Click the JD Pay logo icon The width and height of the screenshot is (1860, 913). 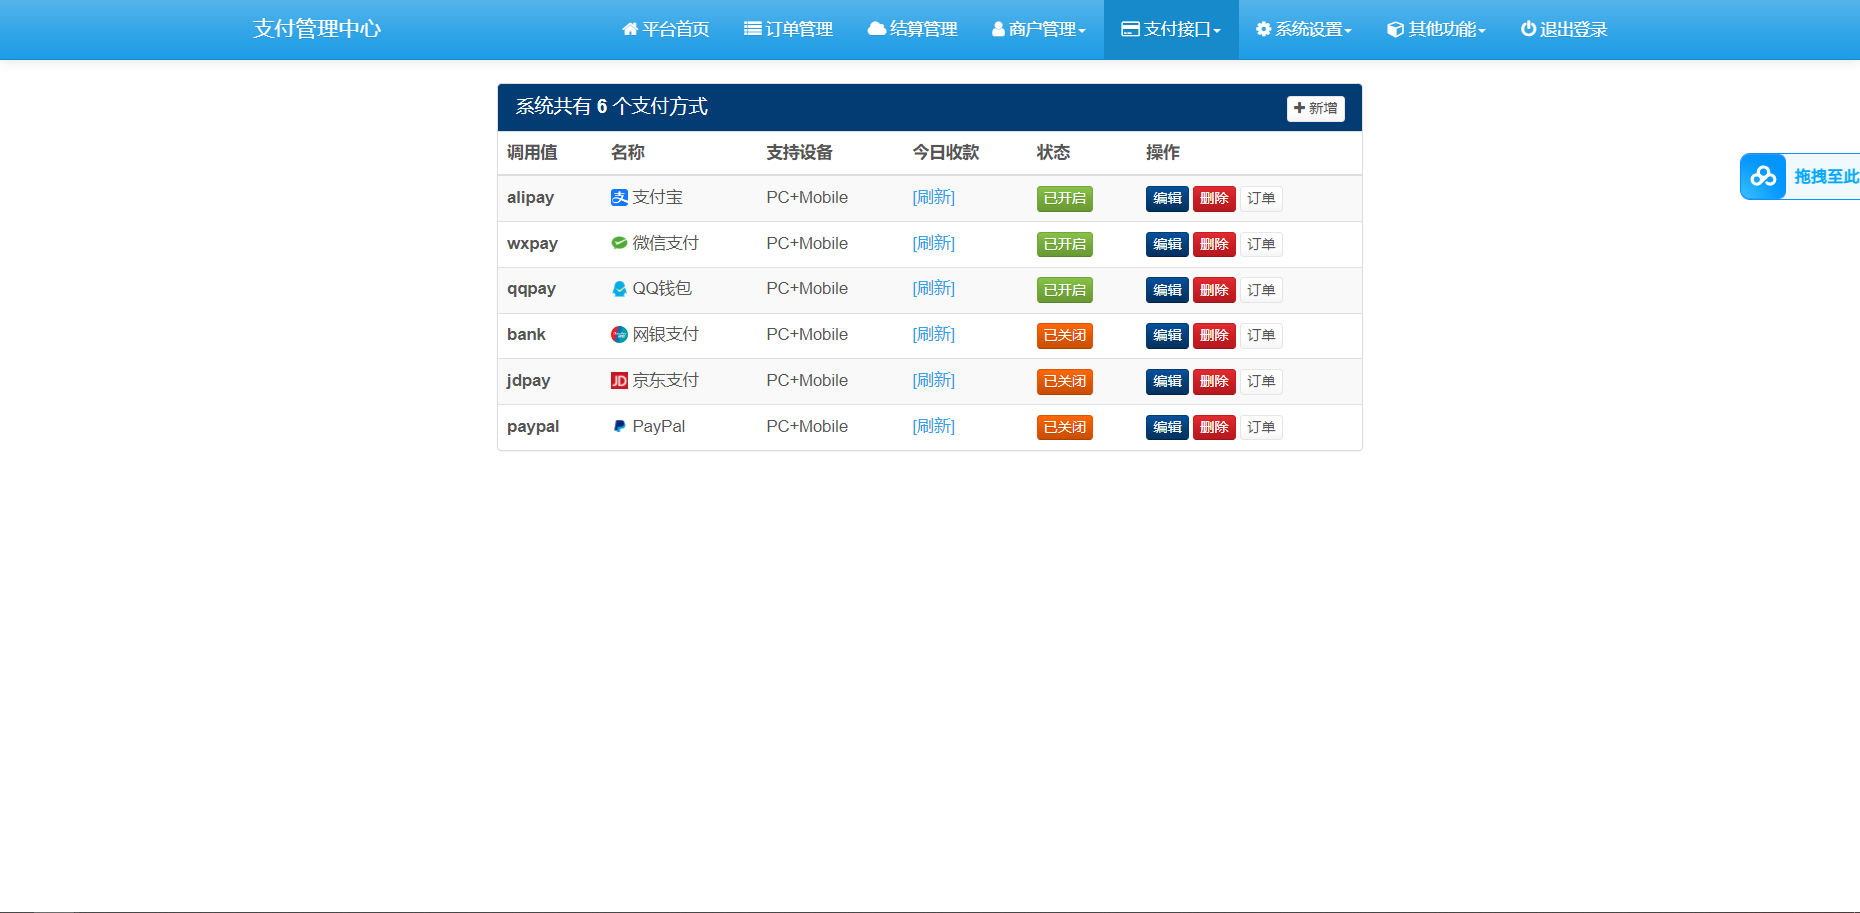coord(619,381)
